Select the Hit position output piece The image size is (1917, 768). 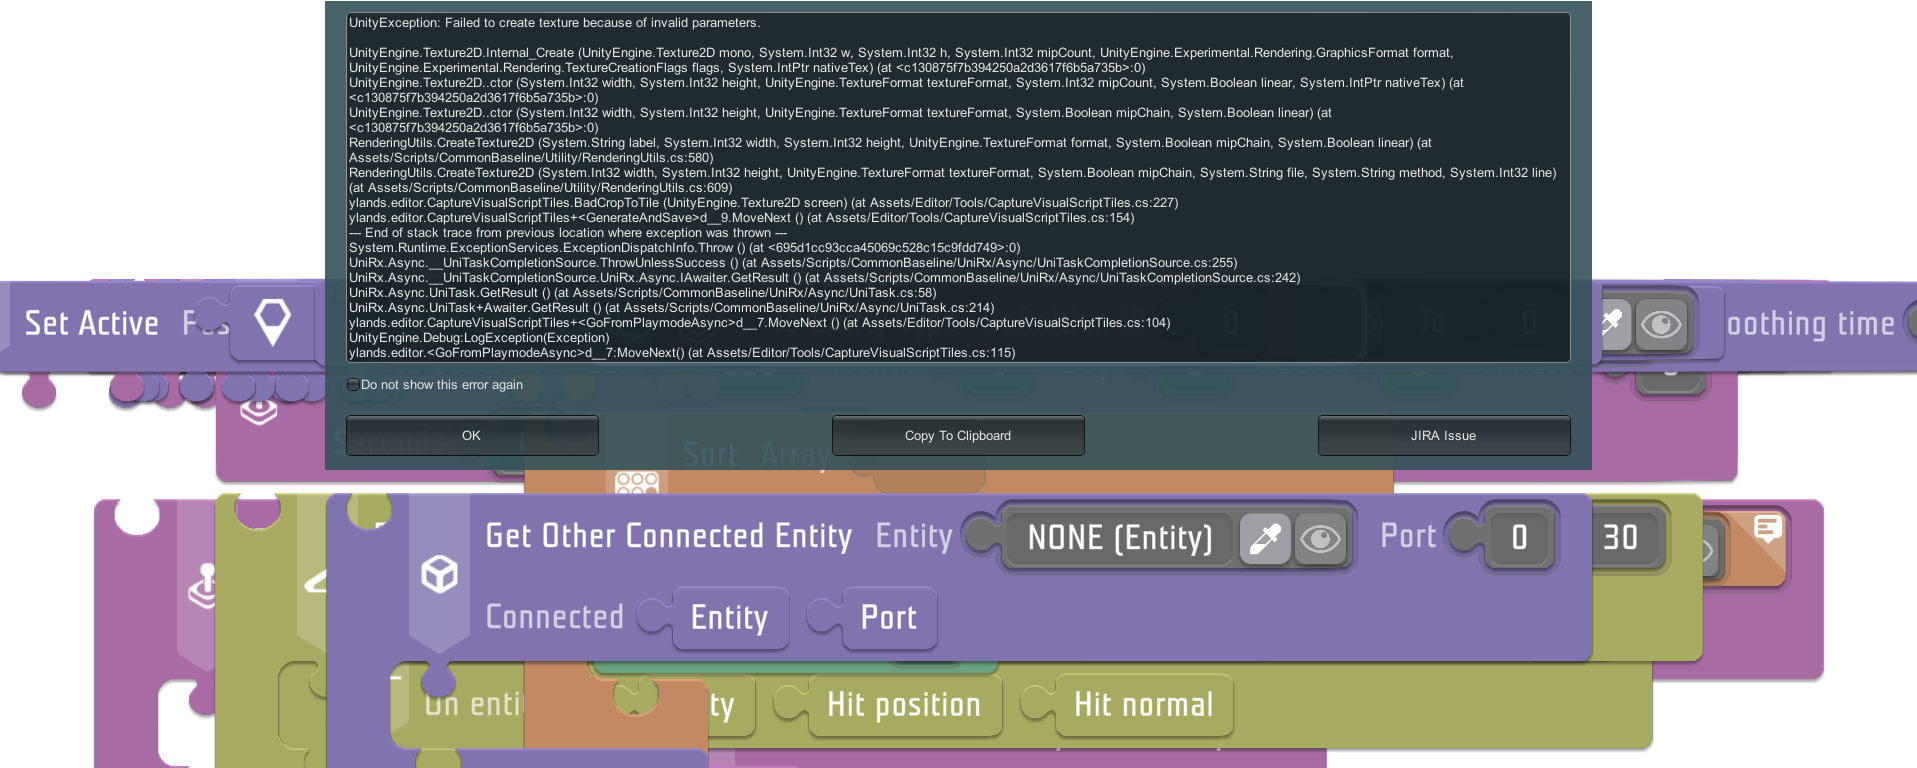pos(903,705)
